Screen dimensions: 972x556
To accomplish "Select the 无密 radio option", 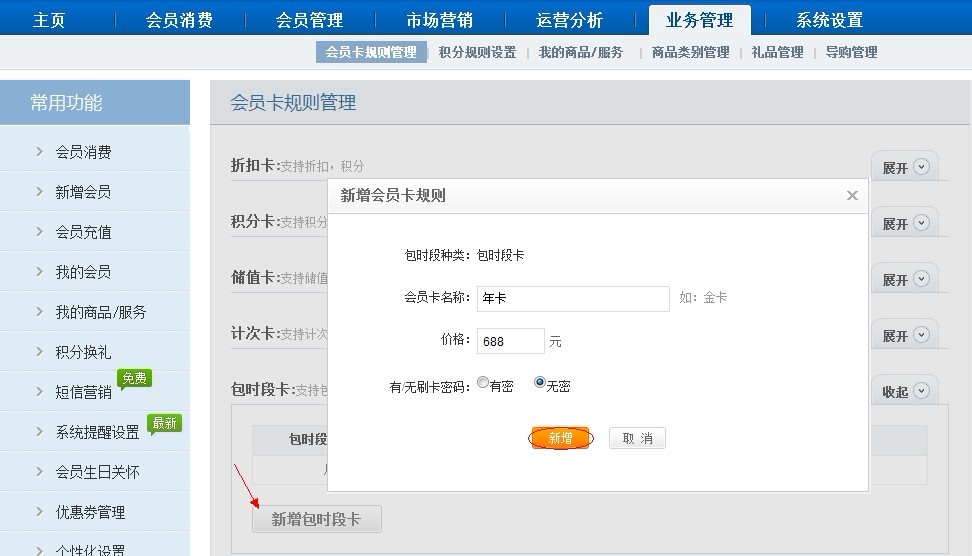I will point(541,383).
